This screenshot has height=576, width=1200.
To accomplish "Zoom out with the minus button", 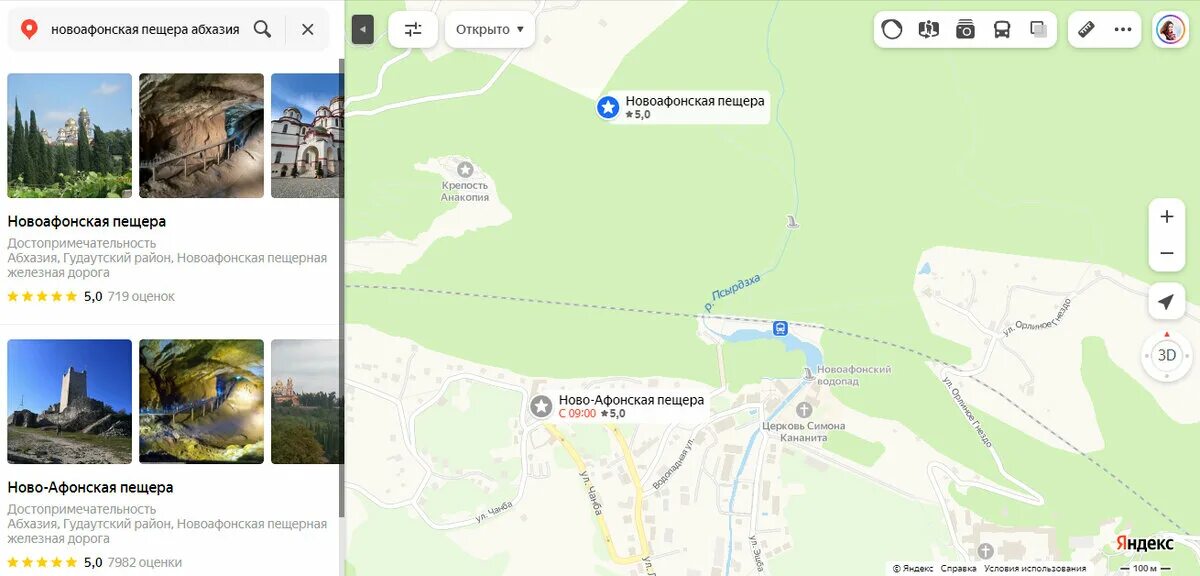I will coord(1166,253).
